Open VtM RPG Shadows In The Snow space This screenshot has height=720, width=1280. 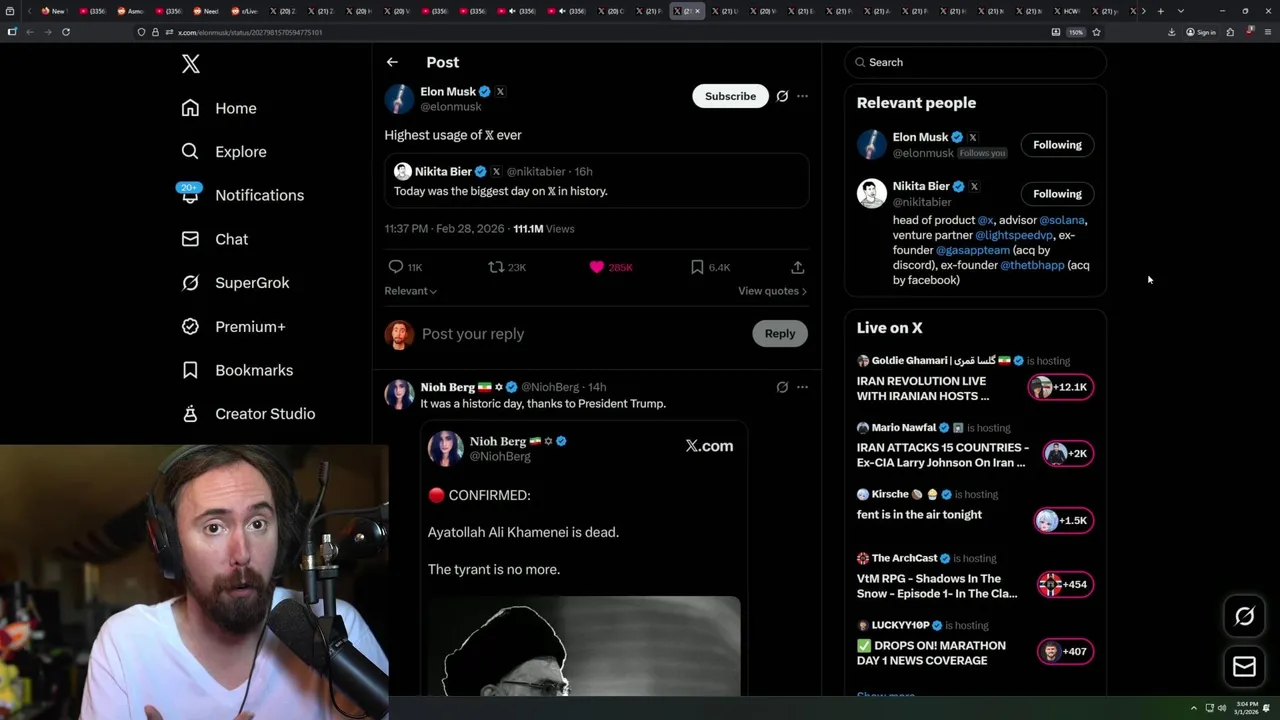(937, 586)
